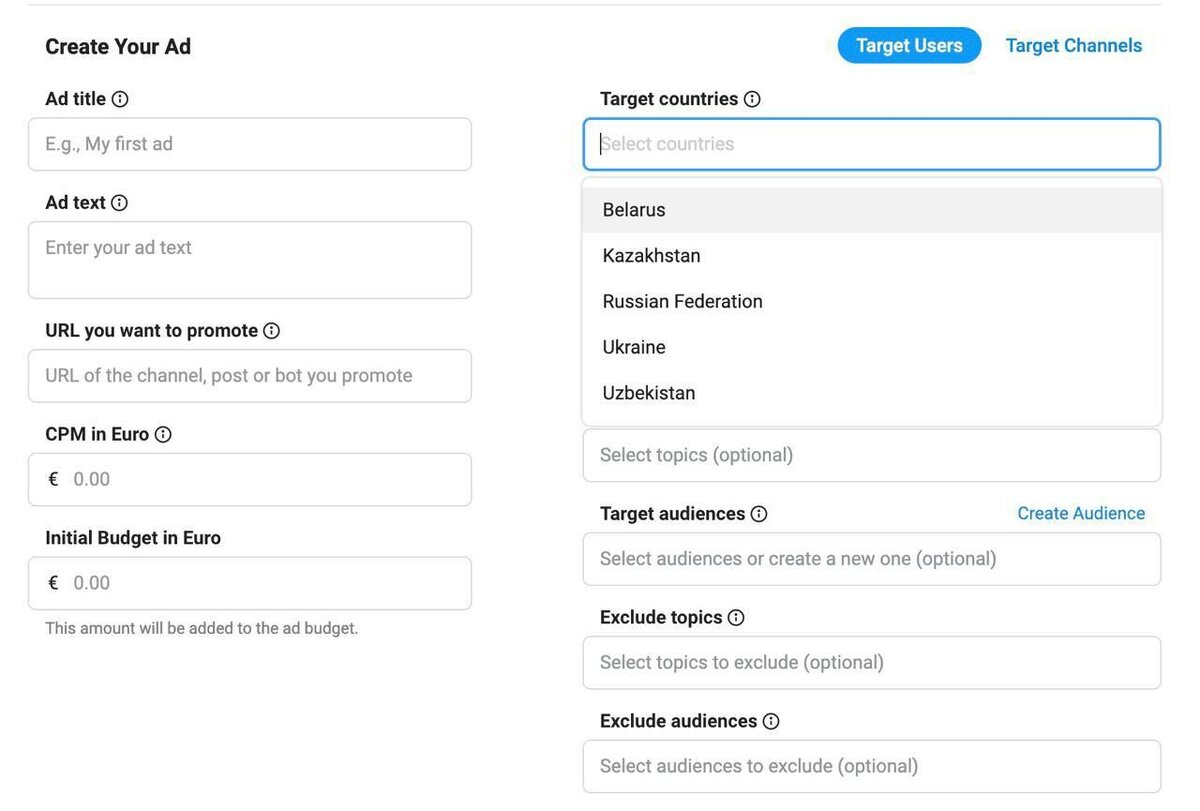
Task: Choose Uzbekistan from the country options
Action: coord(649,394)
